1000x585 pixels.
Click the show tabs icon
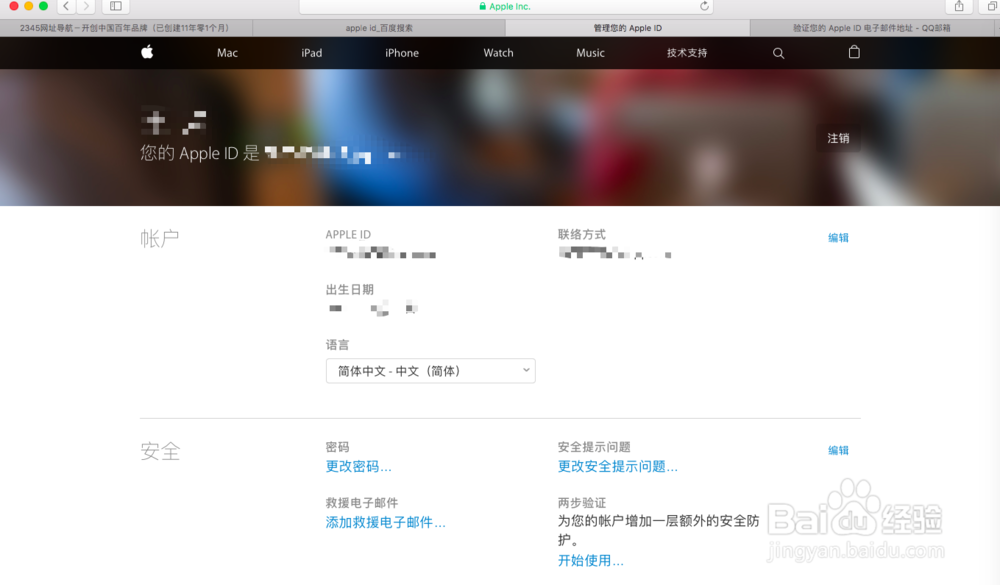click(x=992, y=6)
